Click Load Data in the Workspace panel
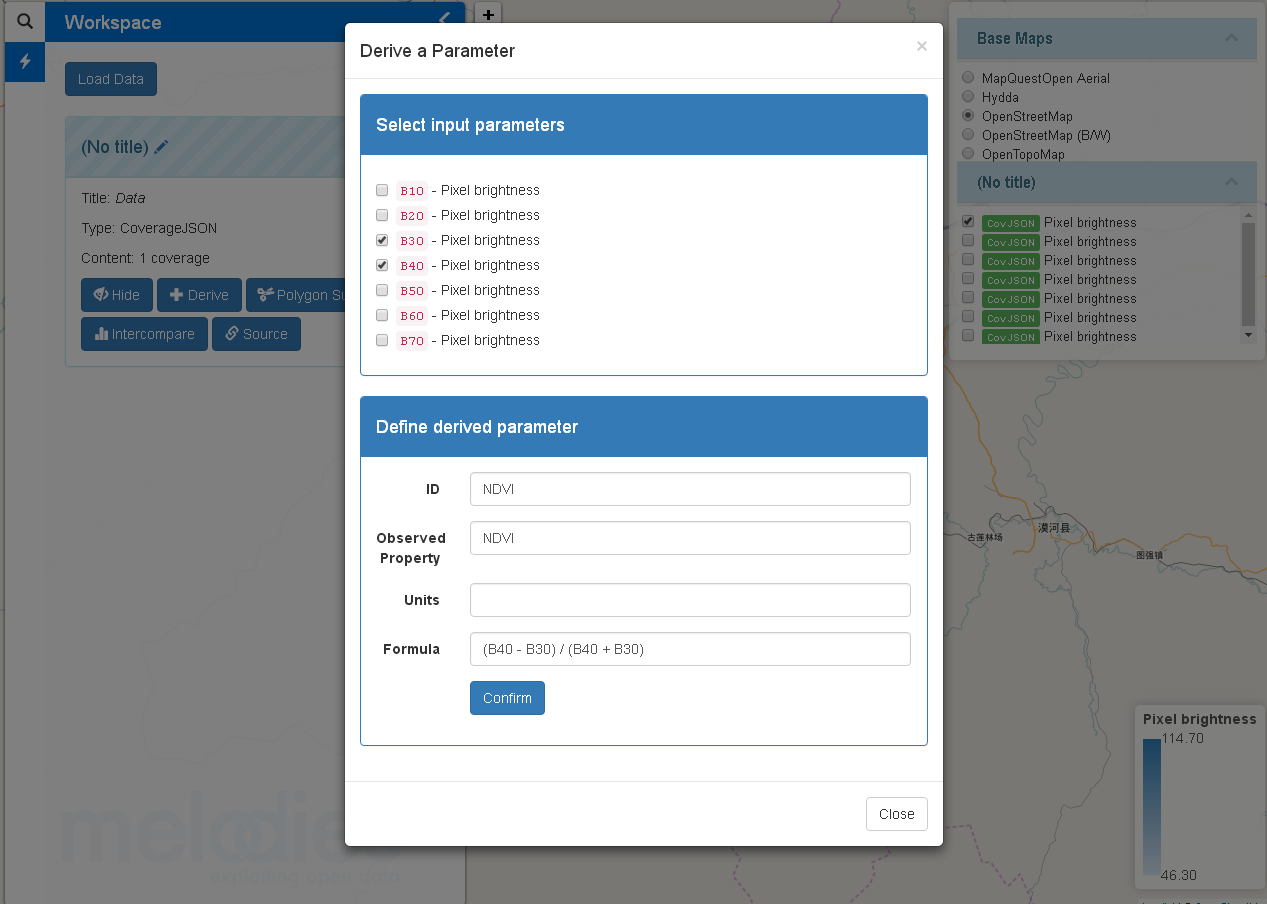Image resolution: width=1267 pixels, height=904 pixels. pyautogui.click(x=110, y=78)
